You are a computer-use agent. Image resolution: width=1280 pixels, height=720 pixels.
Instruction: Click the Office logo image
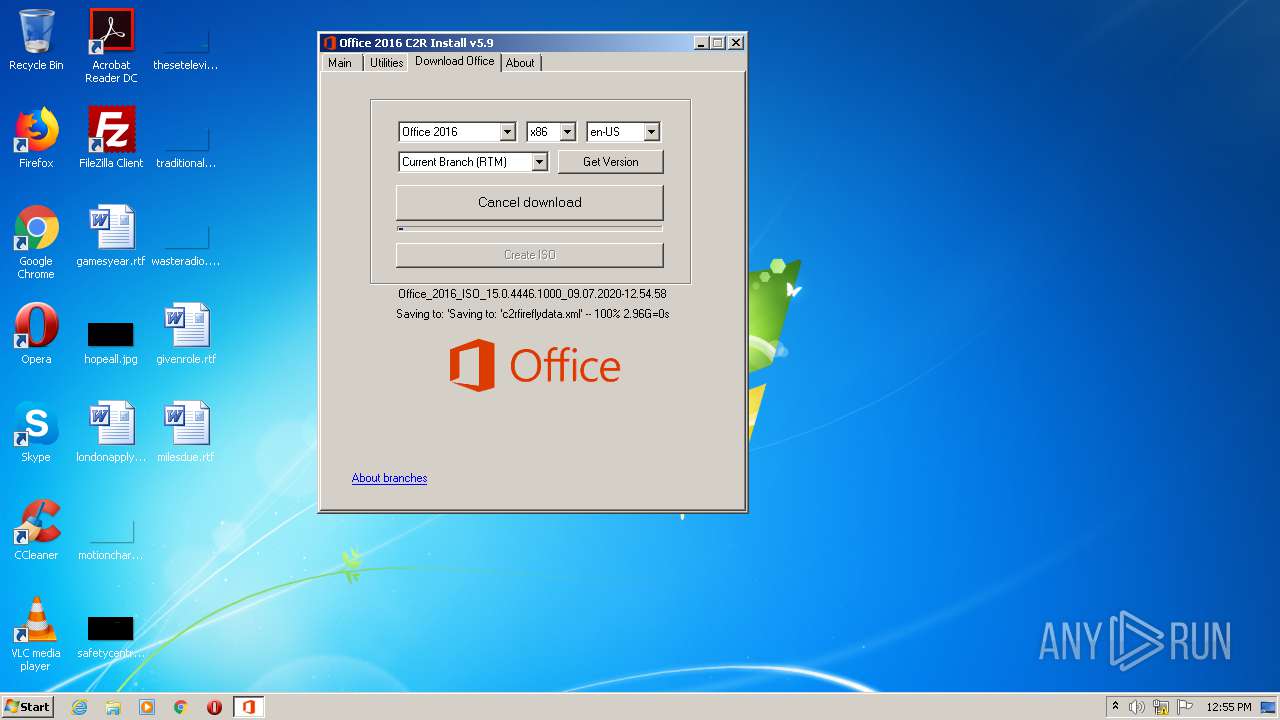coord(535,365)
